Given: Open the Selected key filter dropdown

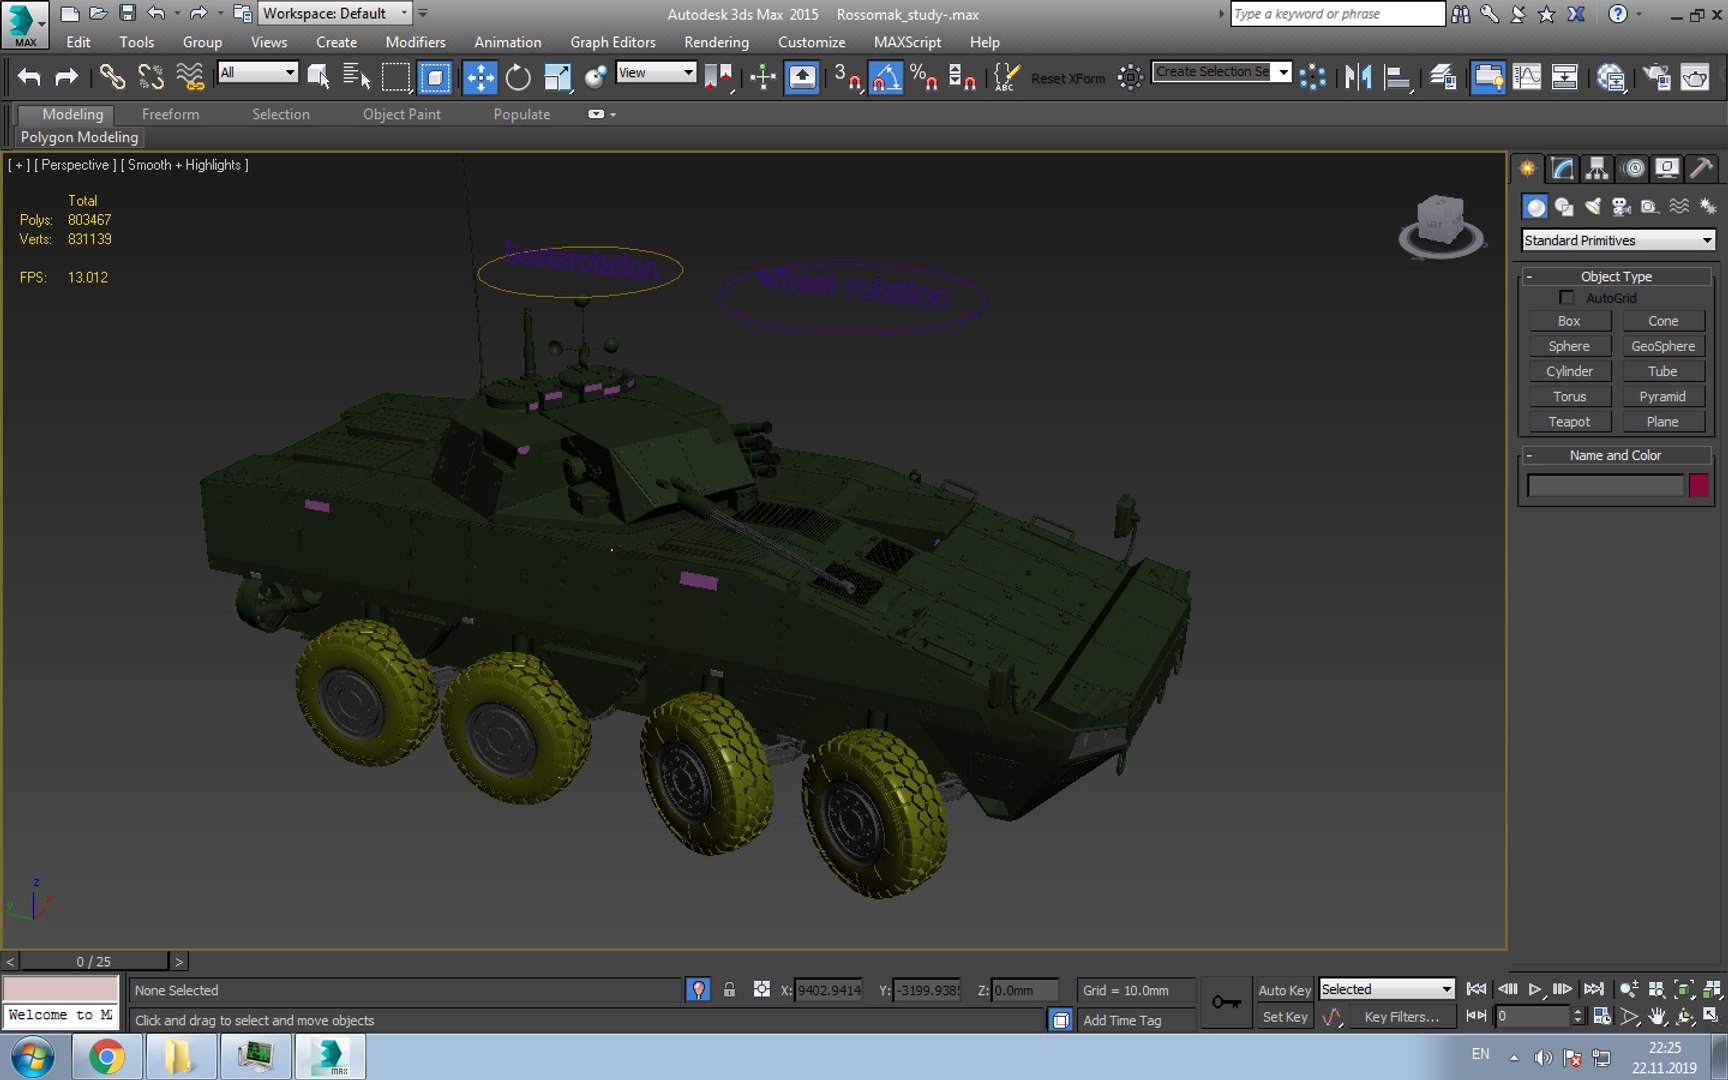Looking at the screenshot, I should (x=1386, y=989).
